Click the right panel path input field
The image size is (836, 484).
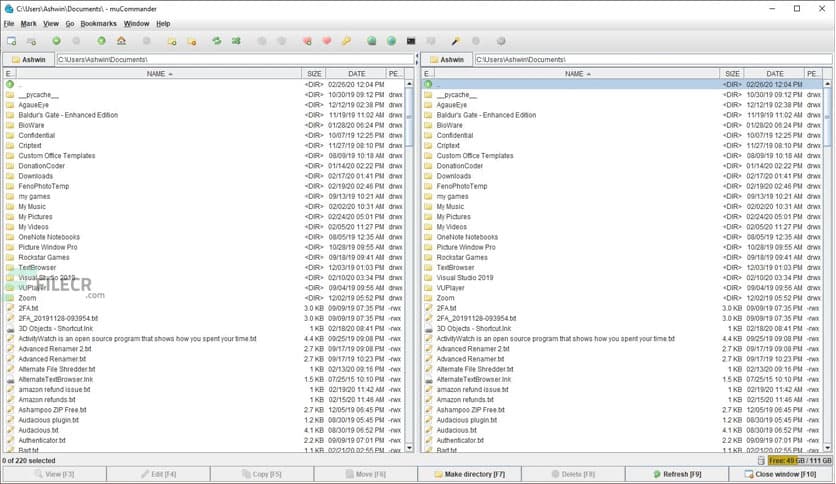point(653,60)
